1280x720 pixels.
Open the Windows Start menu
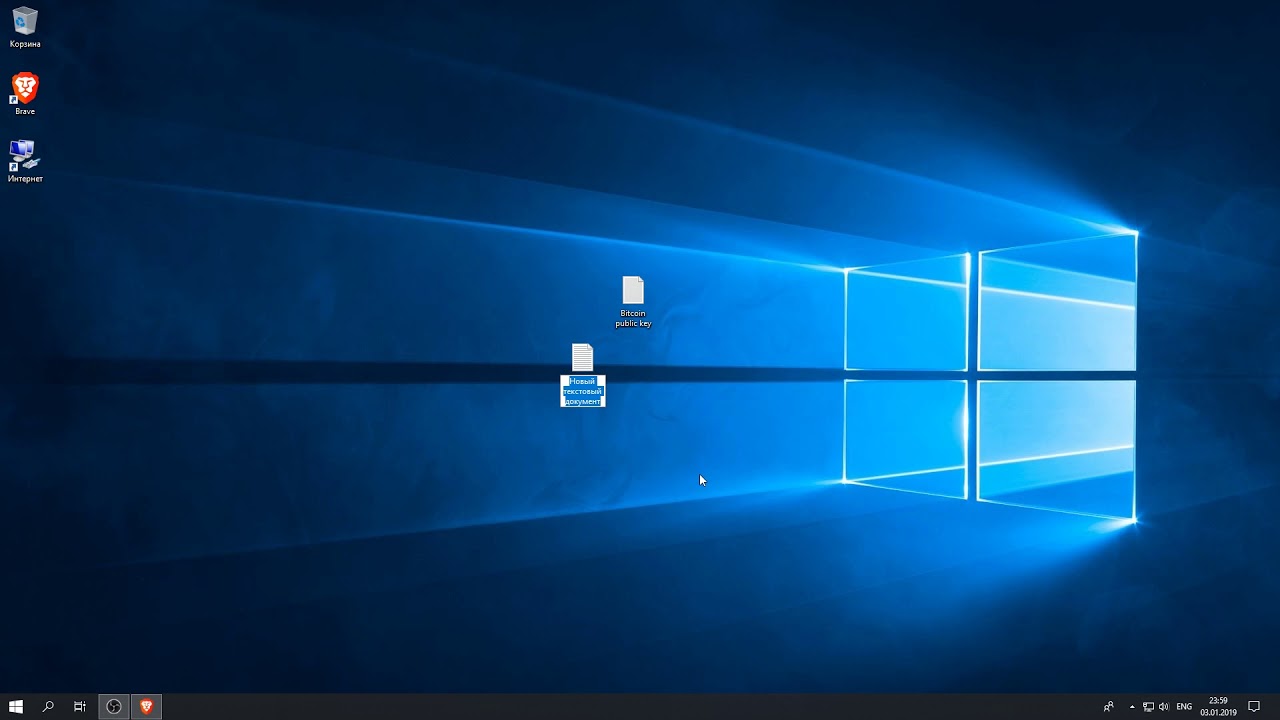click(16, 706)
